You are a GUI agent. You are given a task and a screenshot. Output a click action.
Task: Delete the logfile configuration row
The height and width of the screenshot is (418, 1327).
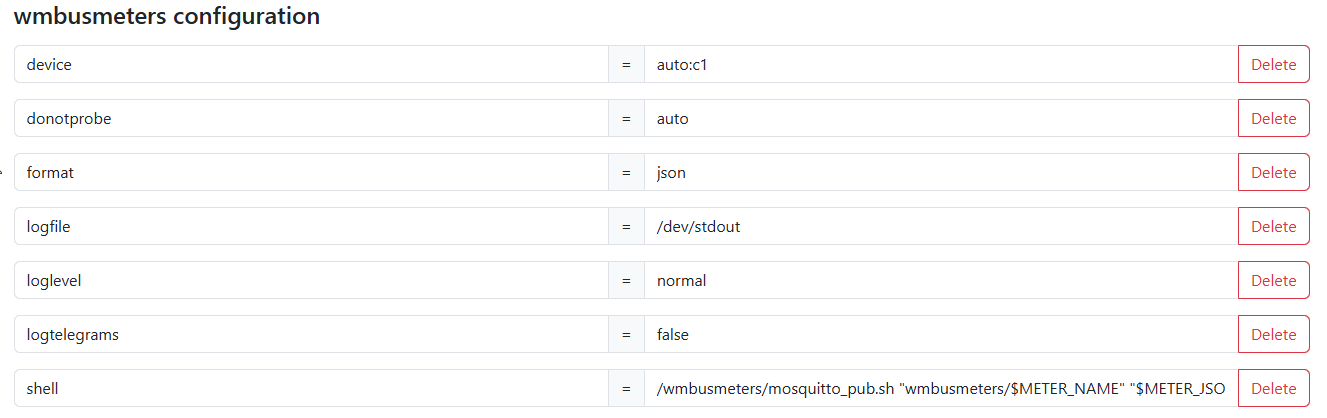point(1273,226)
